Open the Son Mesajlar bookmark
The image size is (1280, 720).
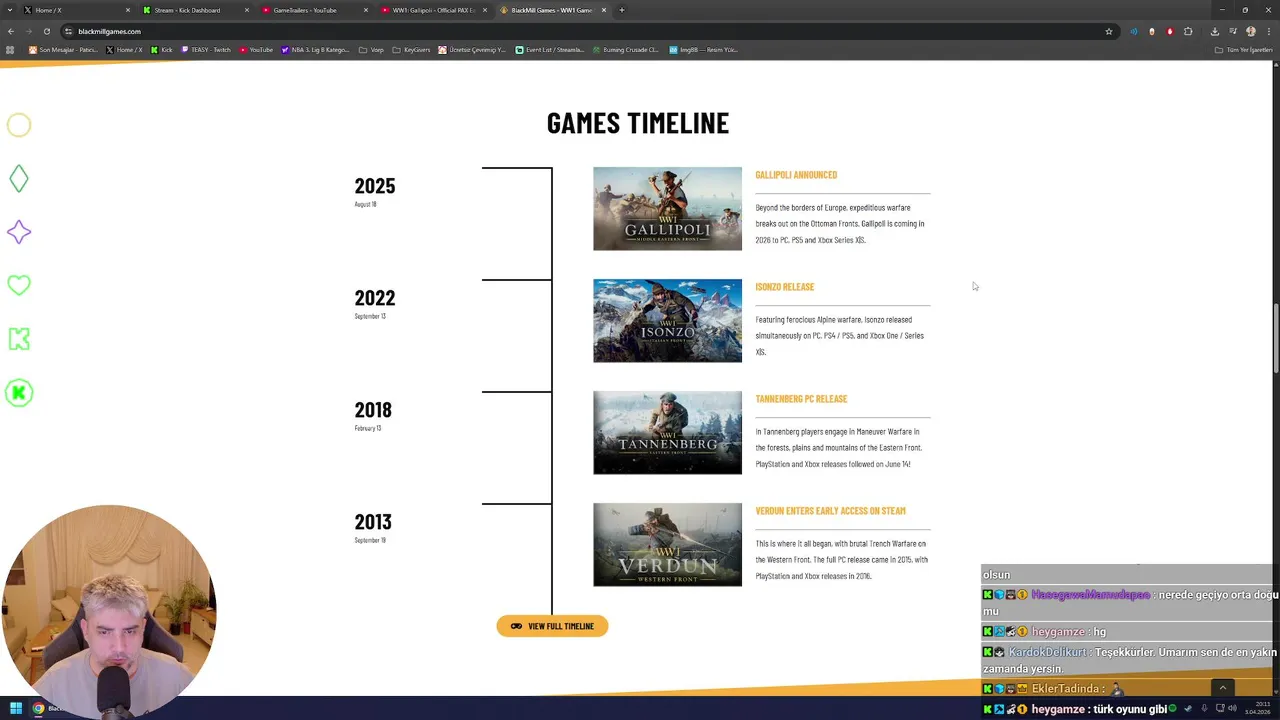(x=63, y=50)
